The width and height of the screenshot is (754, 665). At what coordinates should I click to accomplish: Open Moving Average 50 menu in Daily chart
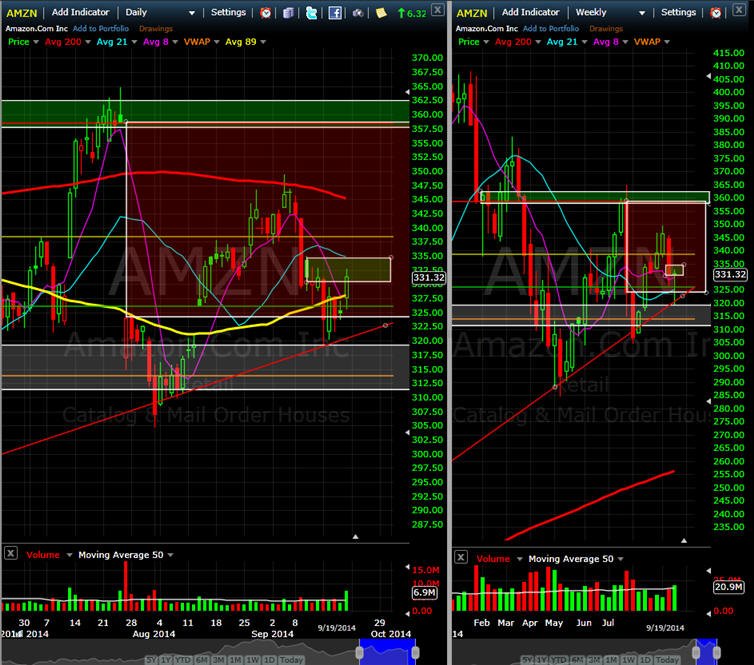170,555
